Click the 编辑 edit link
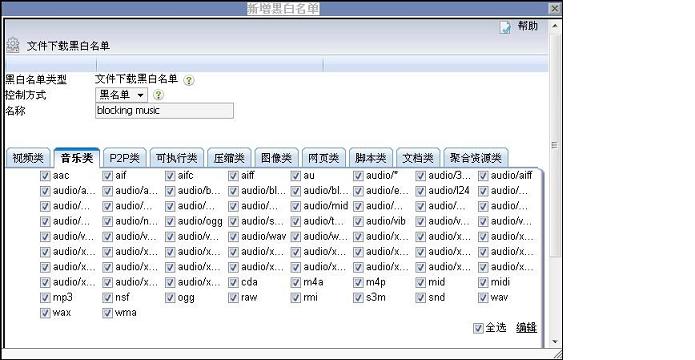 point(526,328)
